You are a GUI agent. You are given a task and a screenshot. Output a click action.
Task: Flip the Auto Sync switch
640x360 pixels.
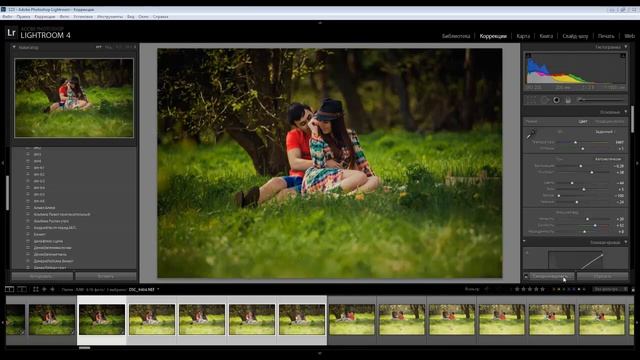pos(526,276)
